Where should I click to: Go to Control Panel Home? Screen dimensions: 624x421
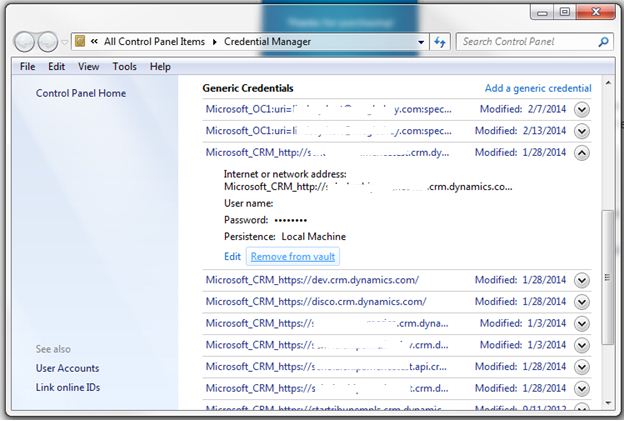(x=81, y=93)
